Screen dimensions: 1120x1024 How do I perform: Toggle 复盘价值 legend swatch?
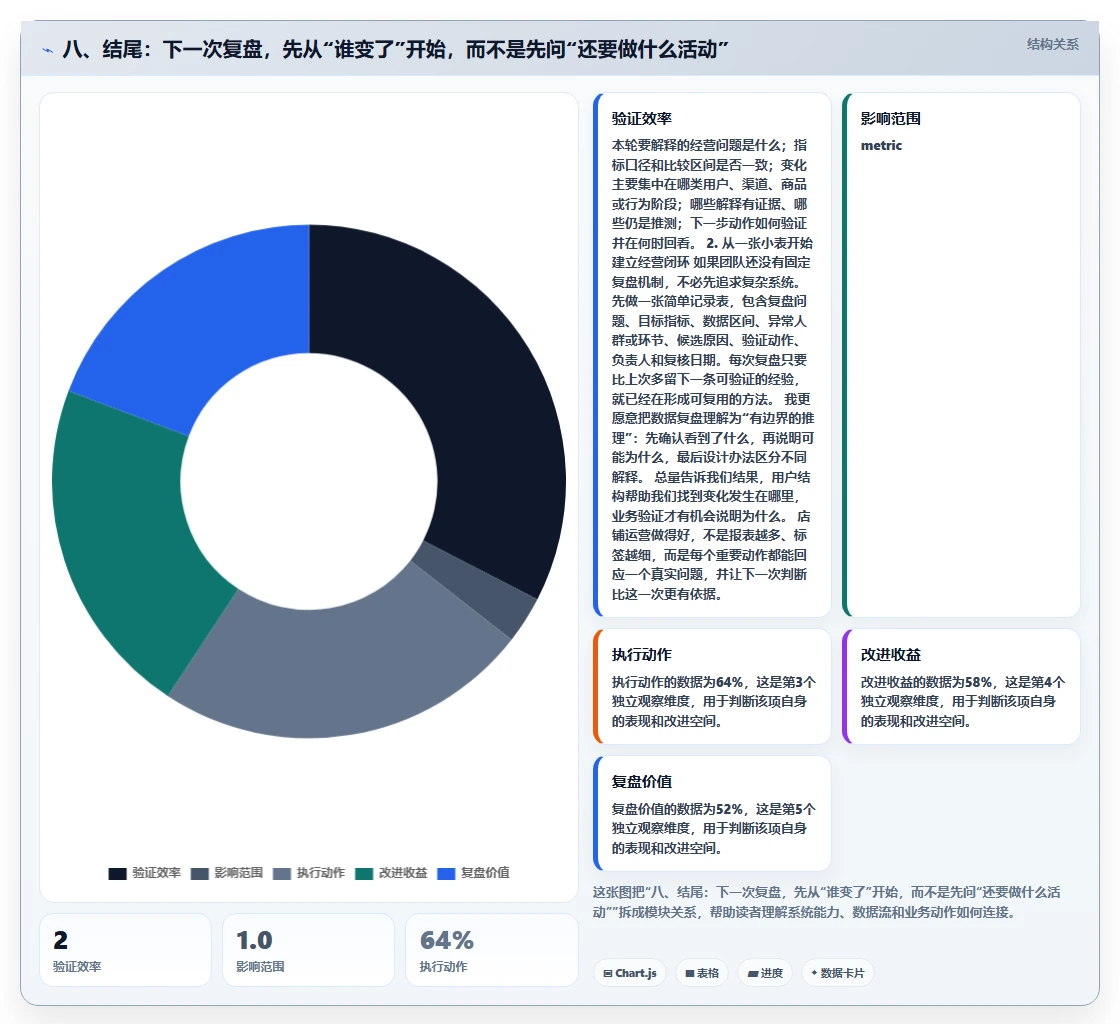pyautogui.click(x=446, y=873)
